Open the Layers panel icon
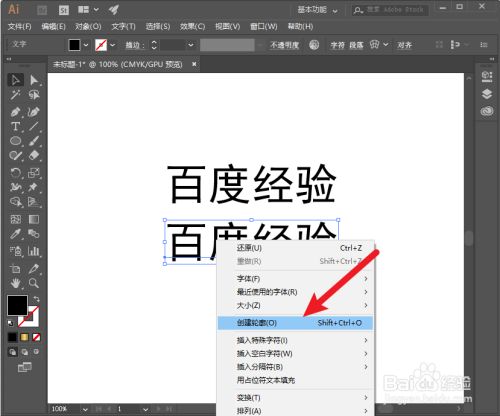 [487, 94]
